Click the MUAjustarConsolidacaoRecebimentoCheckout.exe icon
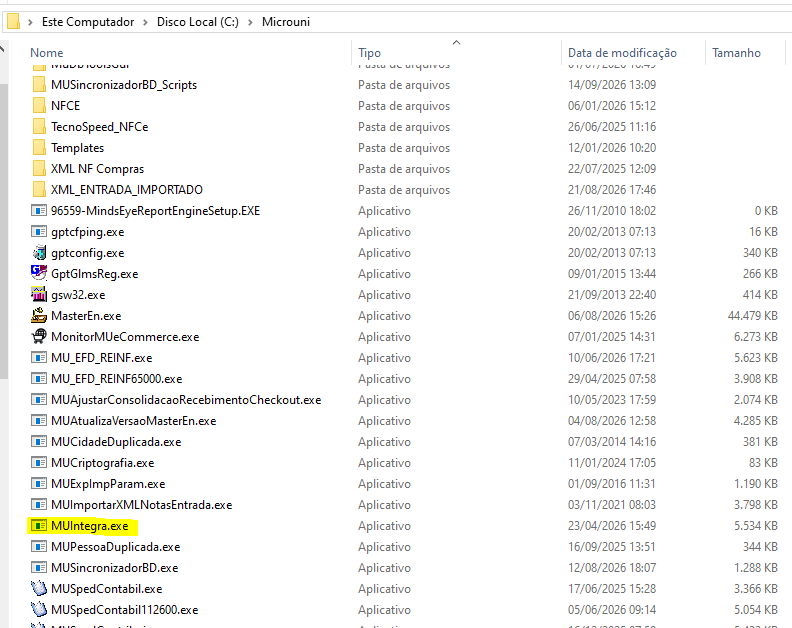Image resolution: width=792 pixels, height=628 pixels. (x=39, y=400)
